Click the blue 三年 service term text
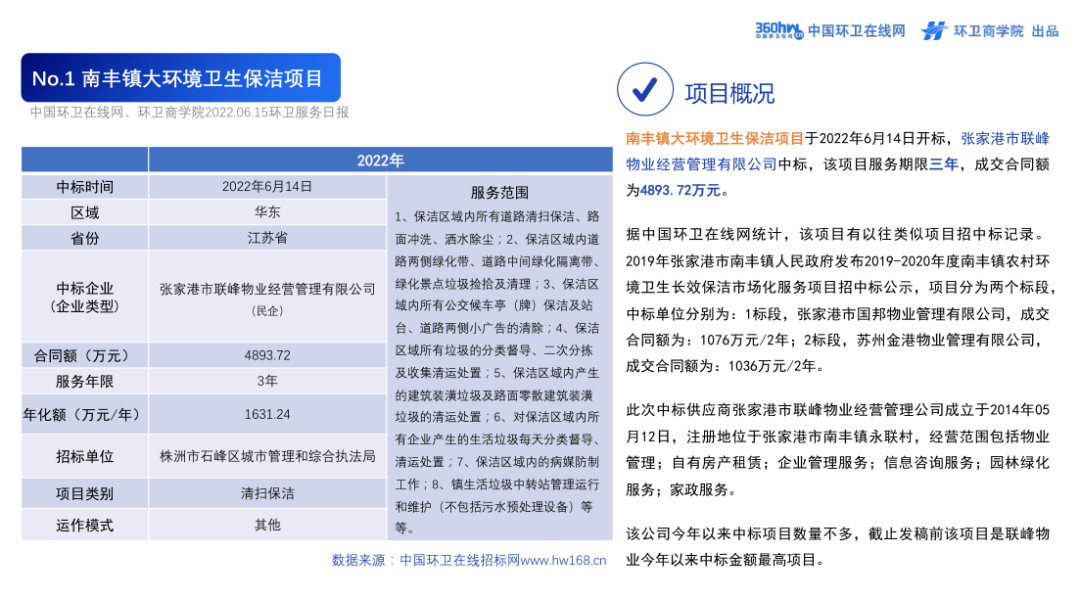The width and height of the screenshot is (1080, 599). (x=944, y=165)
